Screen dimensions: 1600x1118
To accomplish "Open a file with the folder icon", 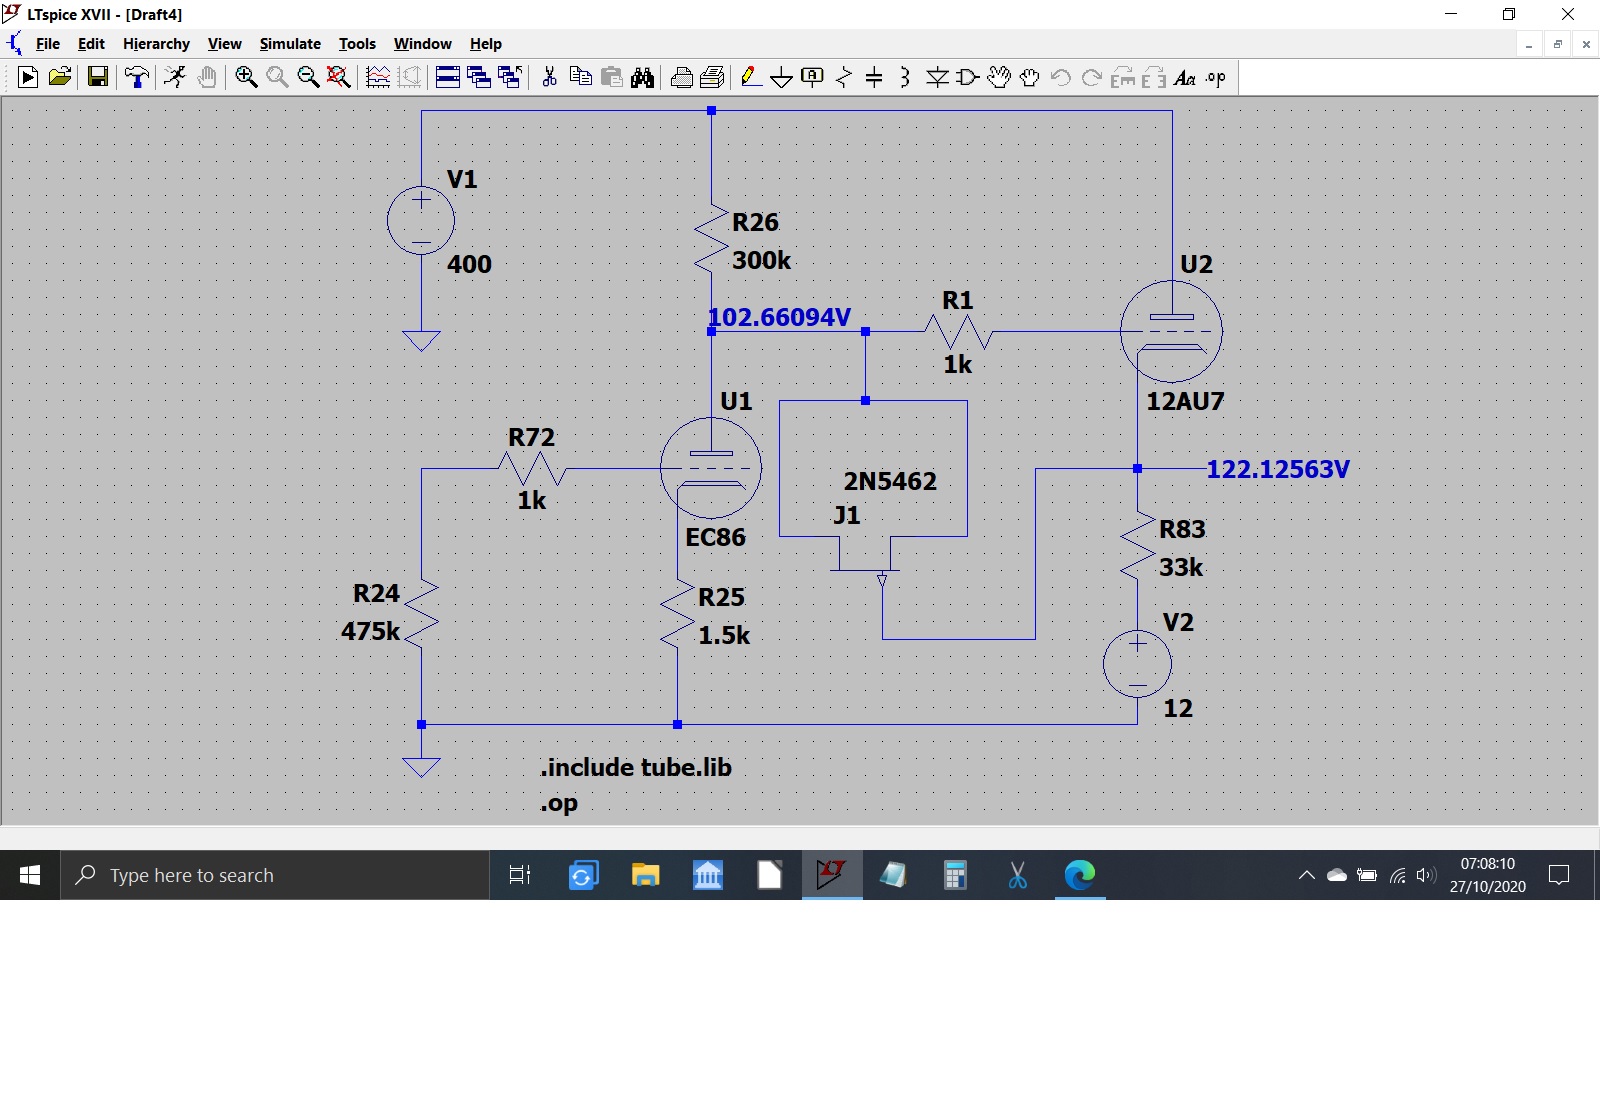I will tap(60, 78).
